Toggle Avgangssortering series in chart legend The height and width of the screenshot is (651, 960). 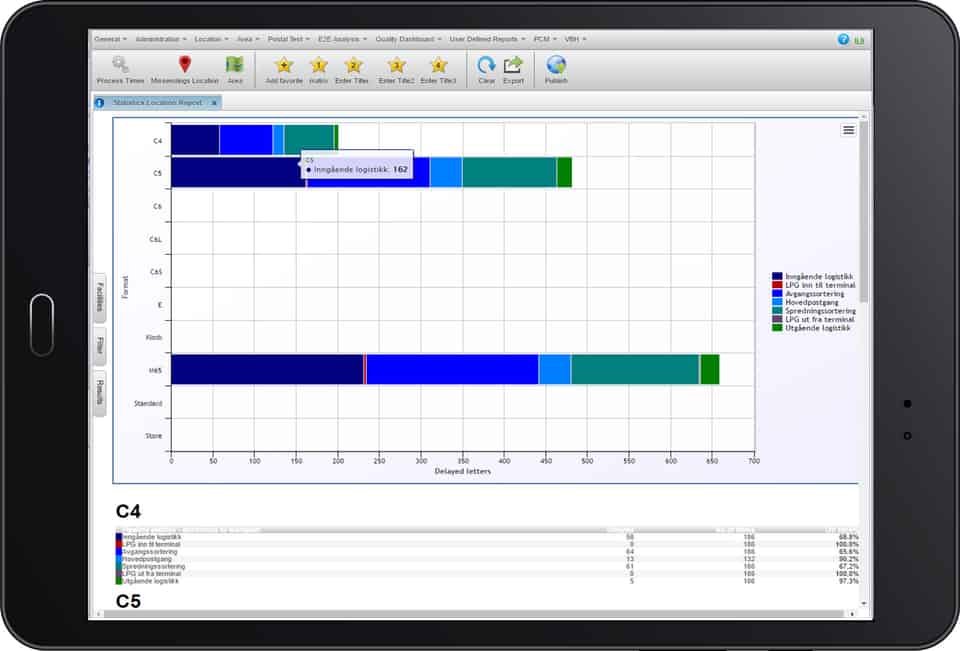tap(808, 294)
